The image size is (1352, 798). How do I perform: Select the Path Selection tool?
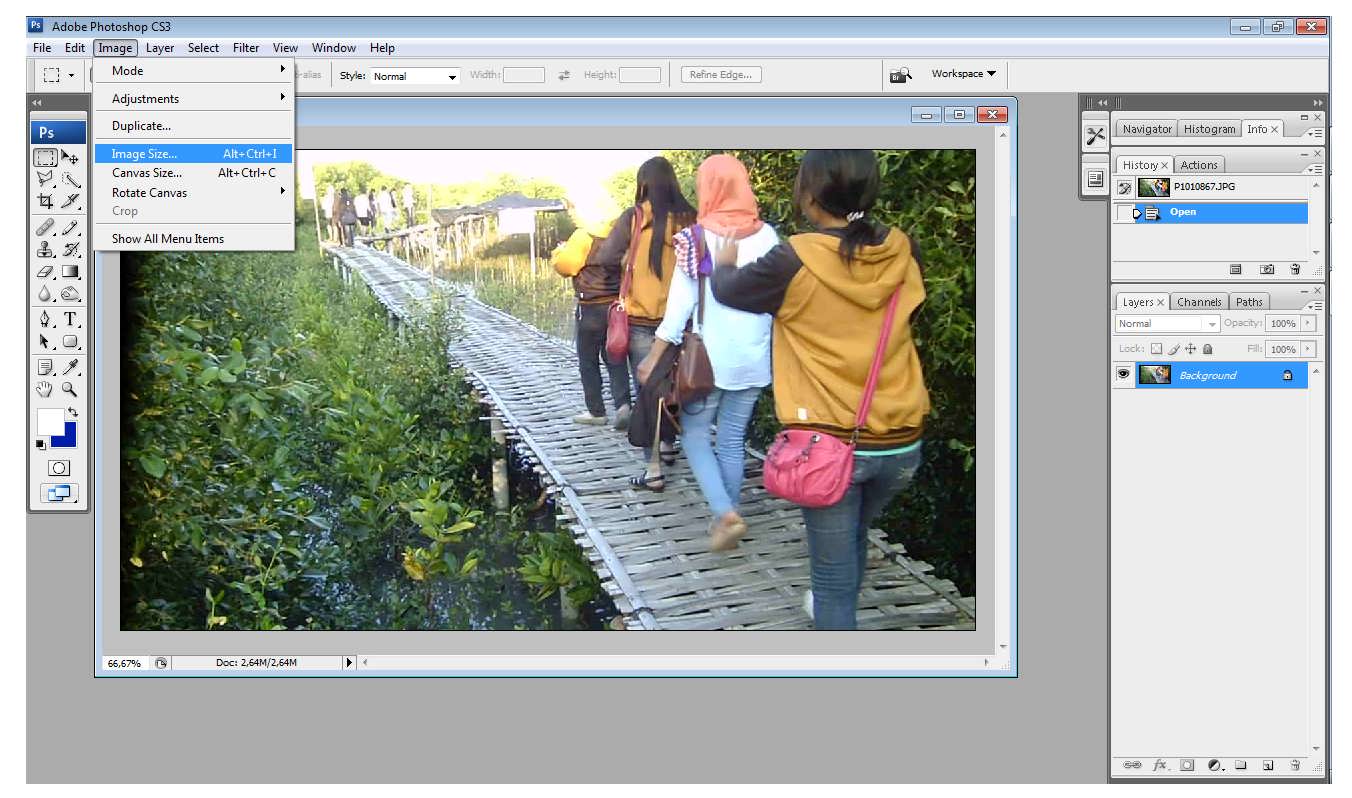coord(46,342)
